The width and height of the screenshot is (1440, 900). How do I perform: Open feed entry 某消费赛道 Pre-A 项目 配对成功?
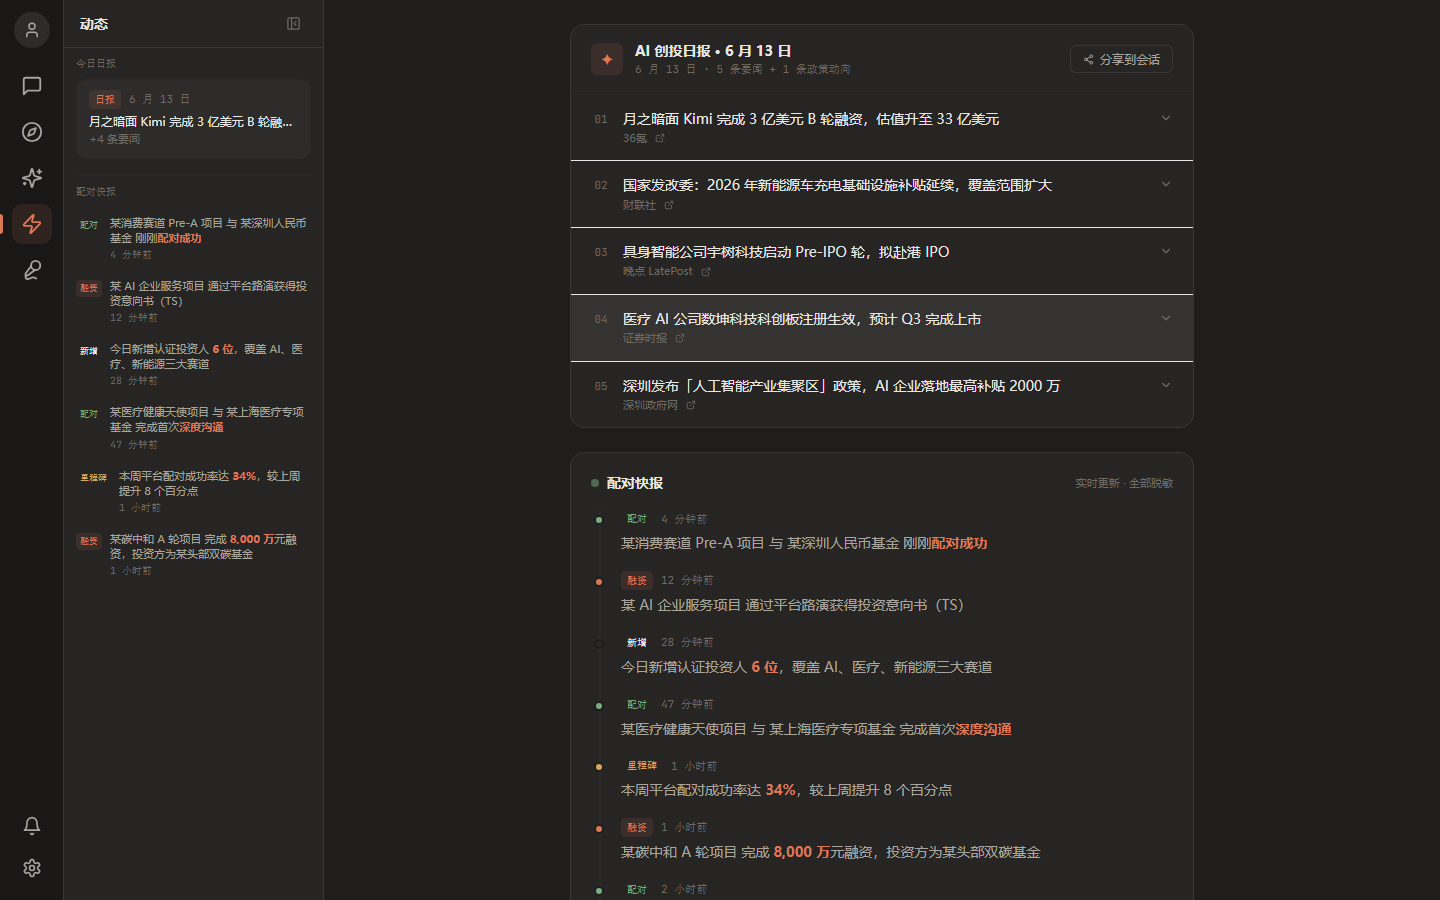pos(804,543)
